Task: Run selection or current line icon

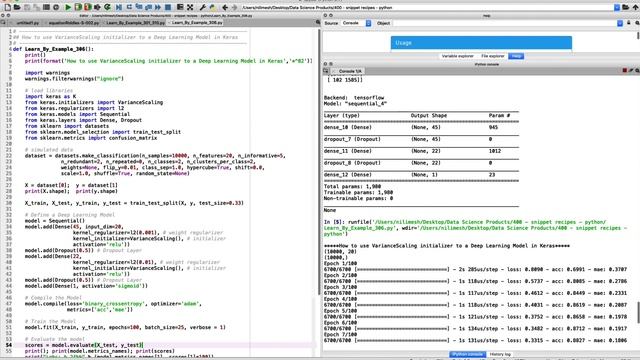Action: [x=98, y=7]
